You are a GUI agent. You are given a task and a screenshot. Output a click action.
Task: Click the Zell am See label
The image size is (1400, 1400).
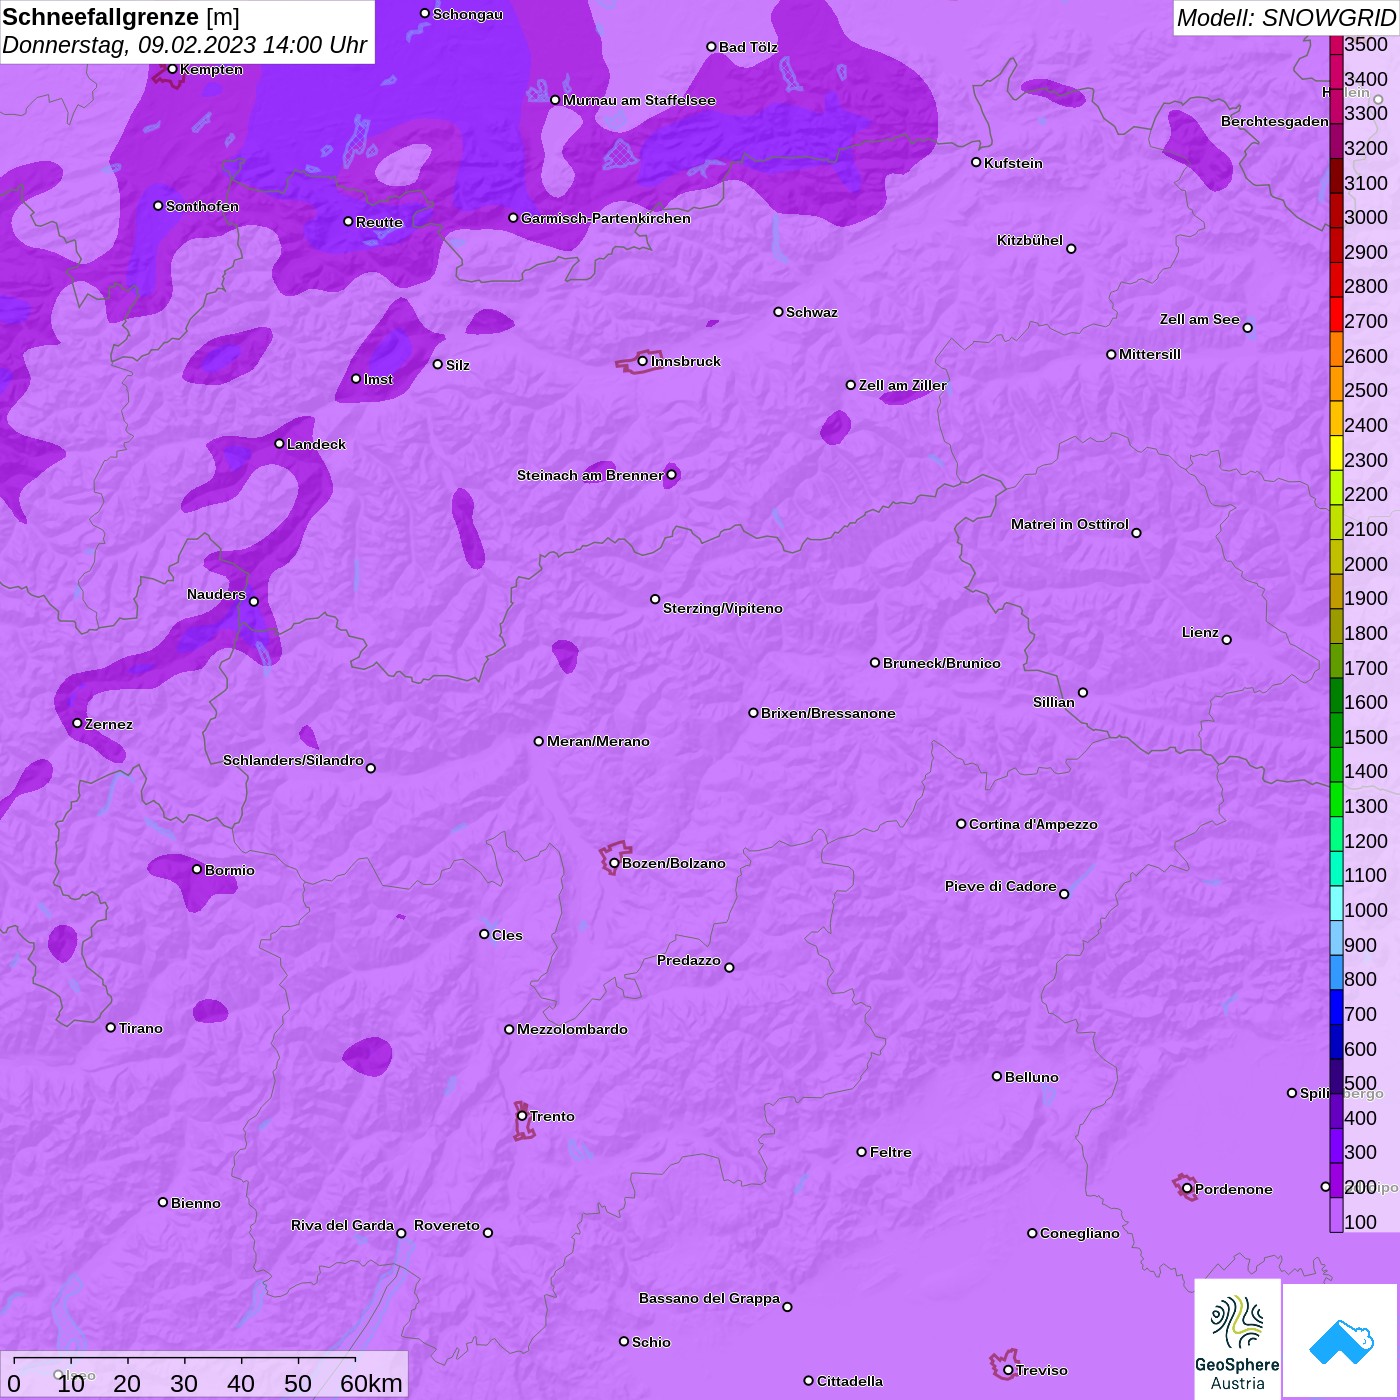pos(1200,319)
